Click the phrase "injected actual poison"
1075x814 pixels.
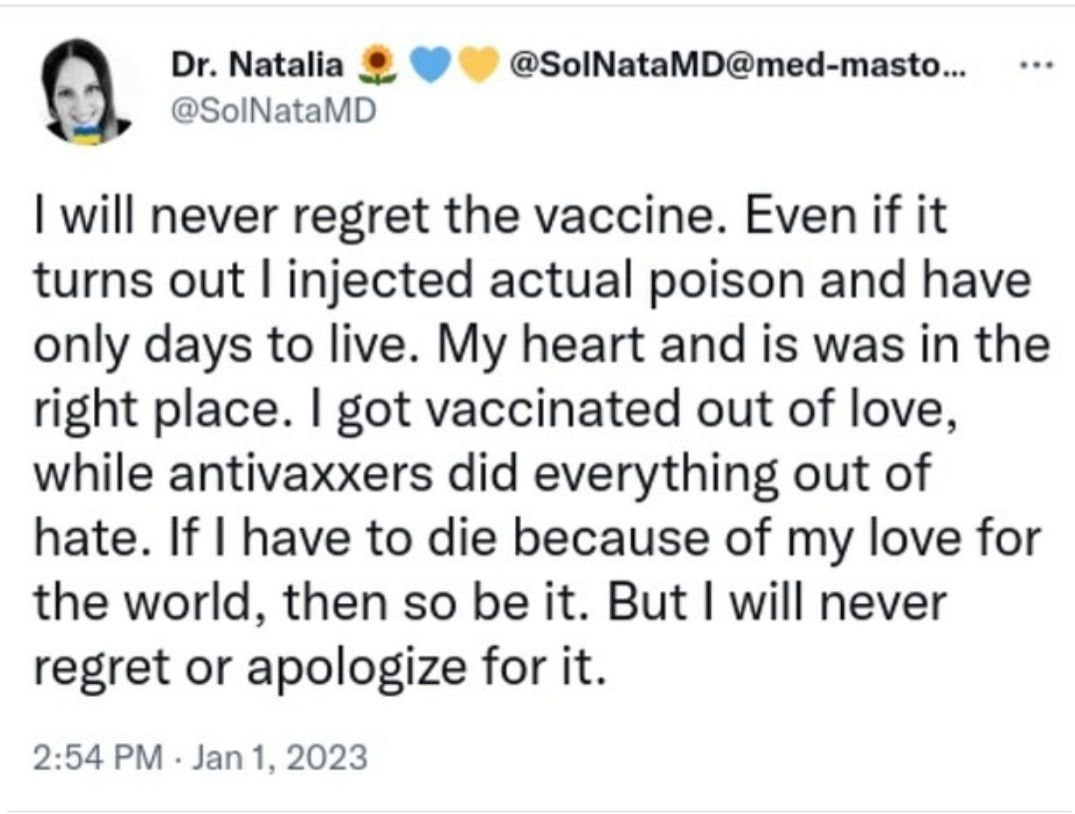tap(443, 284)
